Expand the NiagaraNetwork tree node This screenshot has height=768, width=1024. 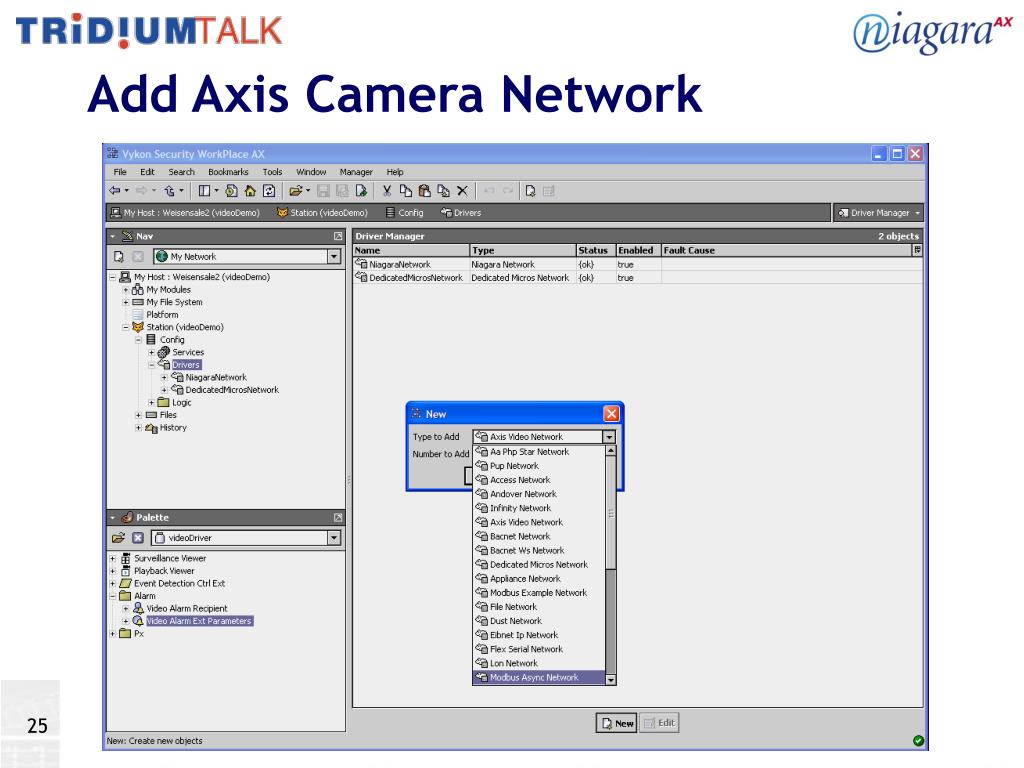163,377
